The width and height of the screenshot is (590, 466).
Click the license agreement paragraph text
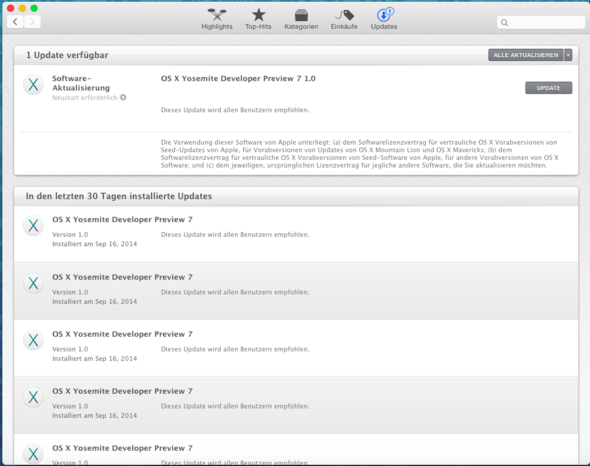point(359,154)
